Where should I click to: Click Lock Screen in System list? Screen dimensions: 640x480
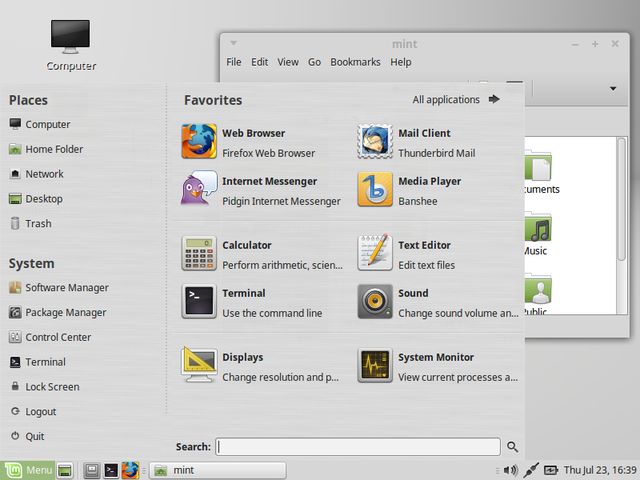click(44, 387)
